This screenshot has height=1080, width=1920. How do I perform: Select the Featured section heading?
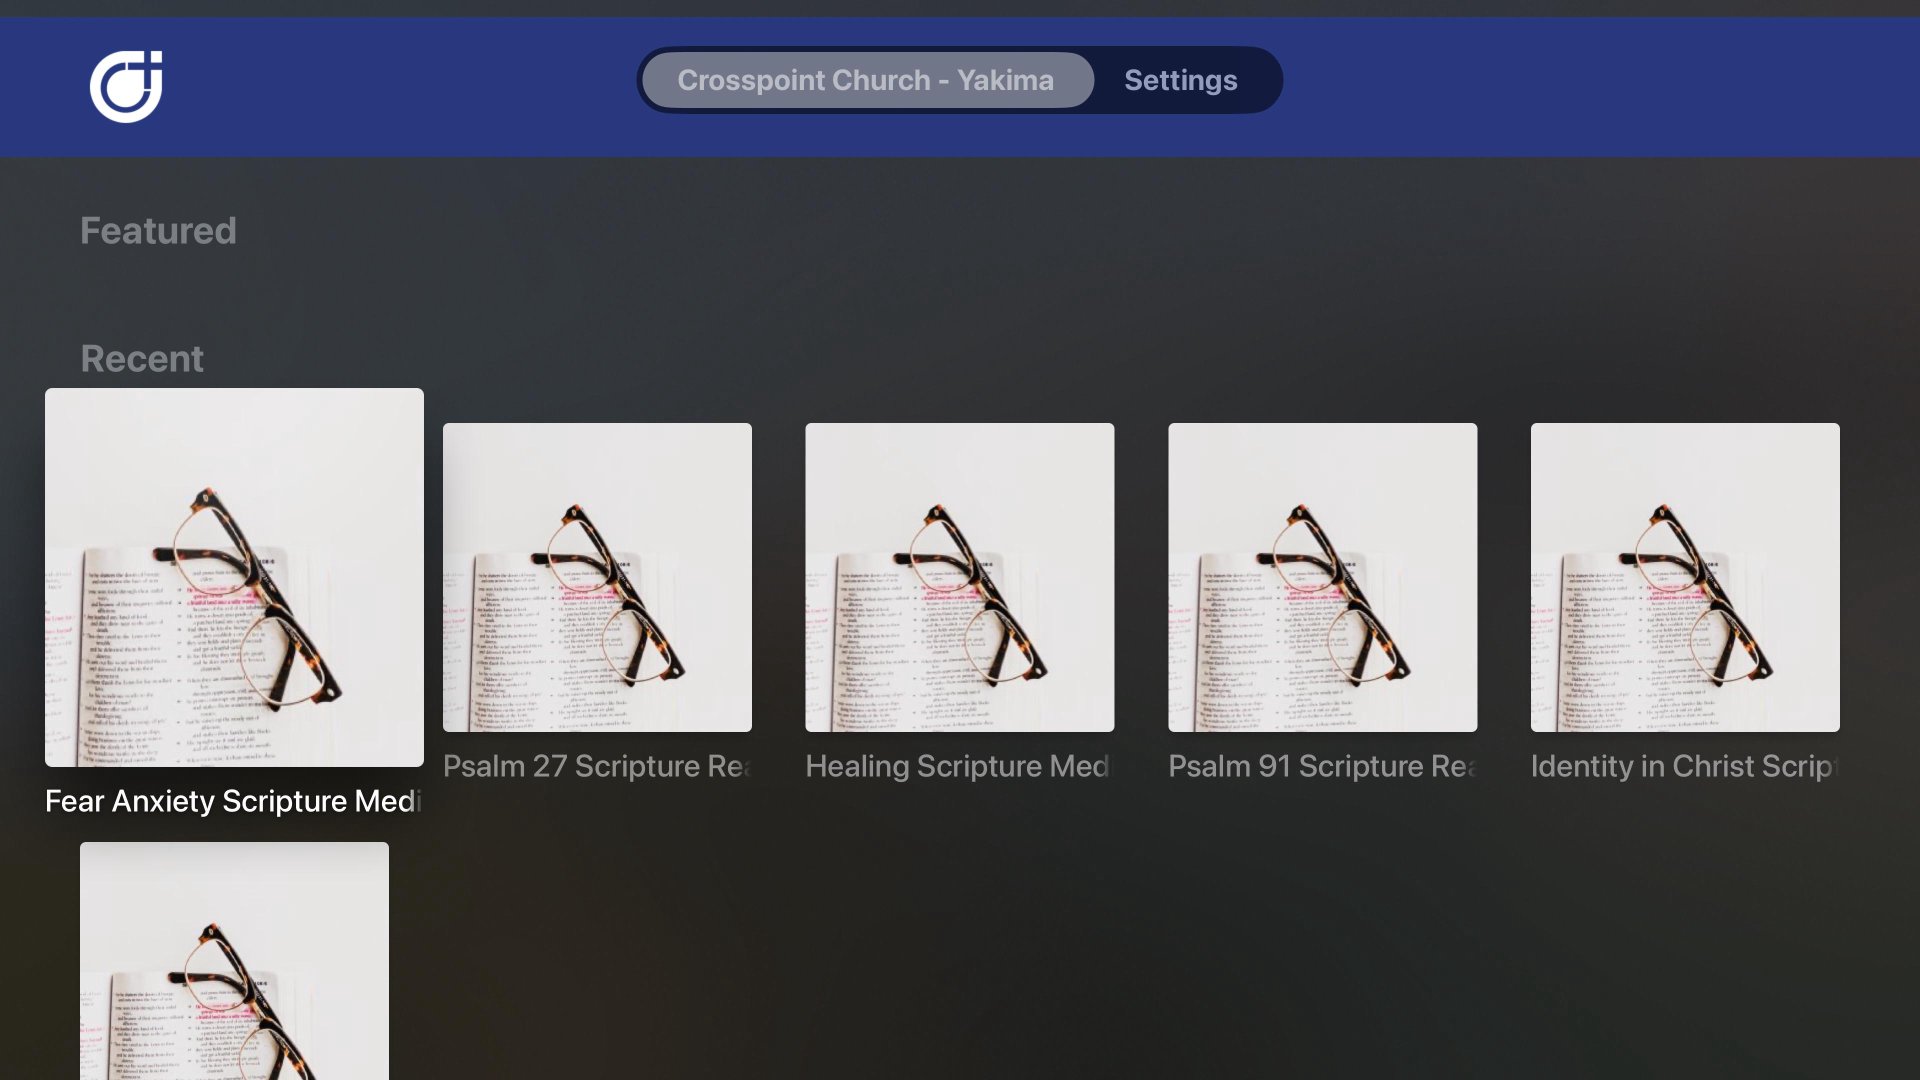pyautogui.click(x=158, y=231)
